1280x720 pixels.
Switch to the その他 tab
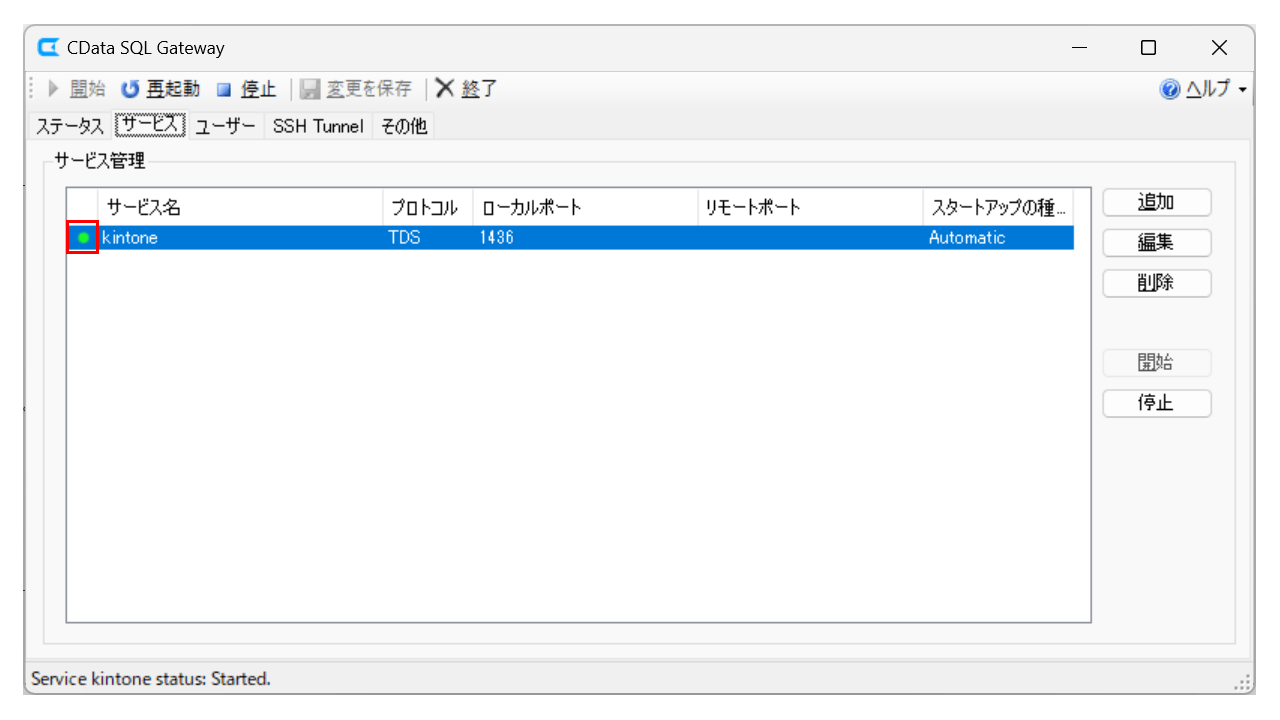[x=404, y=126]
